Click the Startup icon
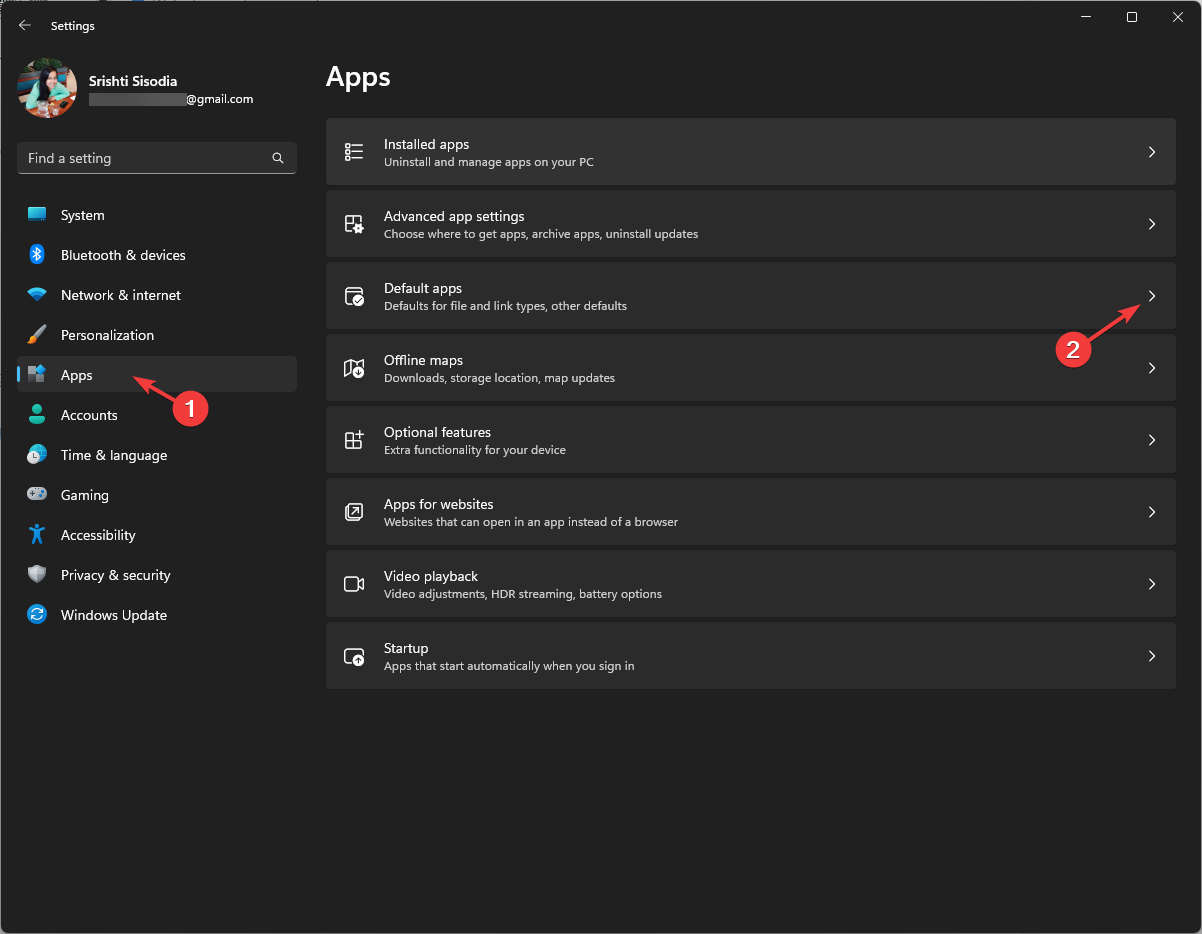1202x934 pixels. pos(353,655)
